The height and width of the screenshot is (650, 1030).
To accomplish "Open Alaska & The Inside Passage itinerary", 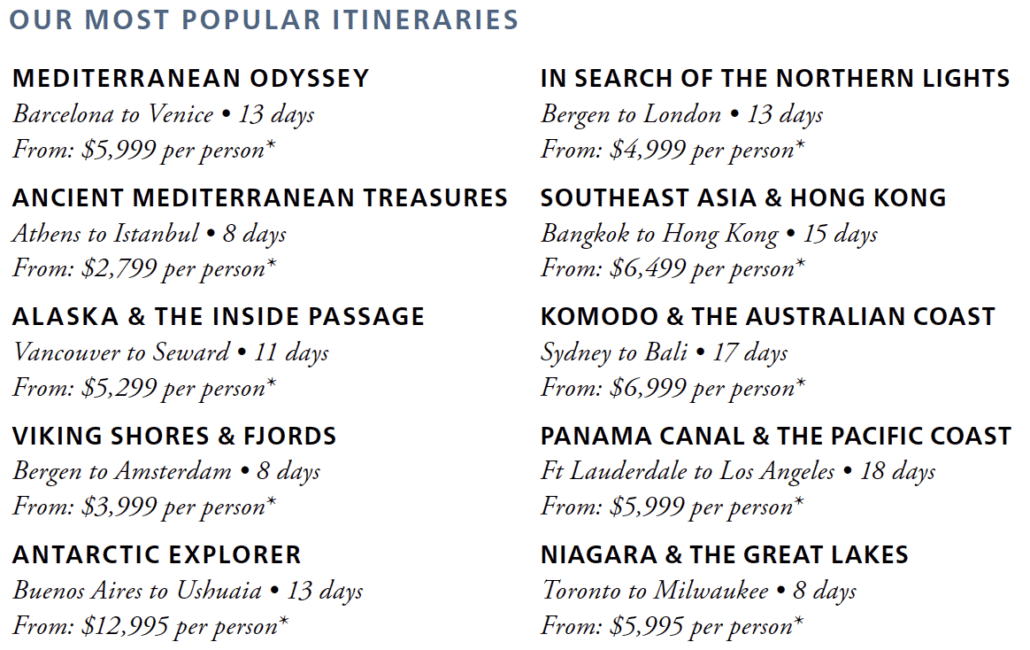I will click(x=219, y=317).
